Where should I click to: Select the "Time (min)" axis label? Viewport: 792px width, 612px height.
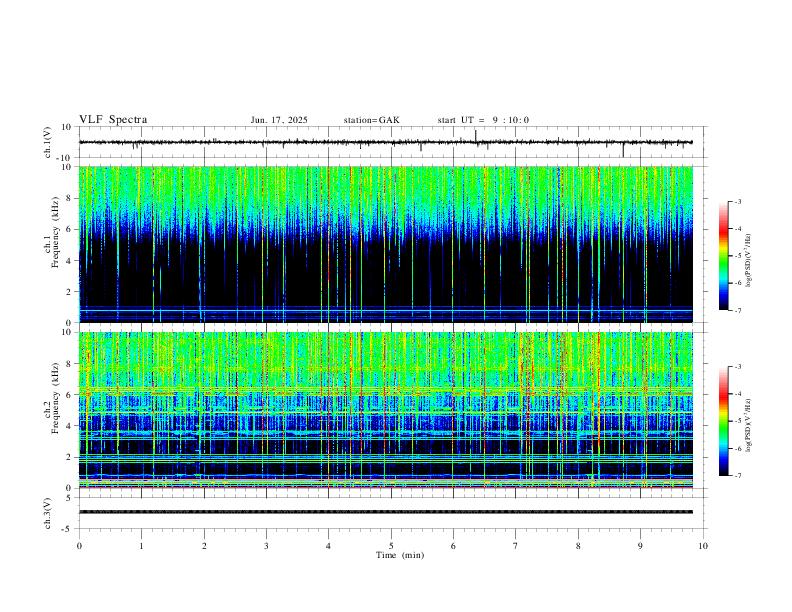pos(400,555)
